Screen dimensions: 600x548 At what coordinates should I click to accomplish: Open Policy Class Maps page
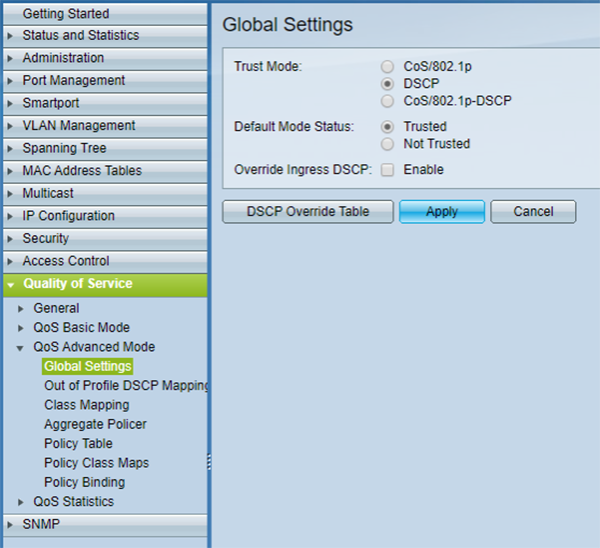click(96, 463)
